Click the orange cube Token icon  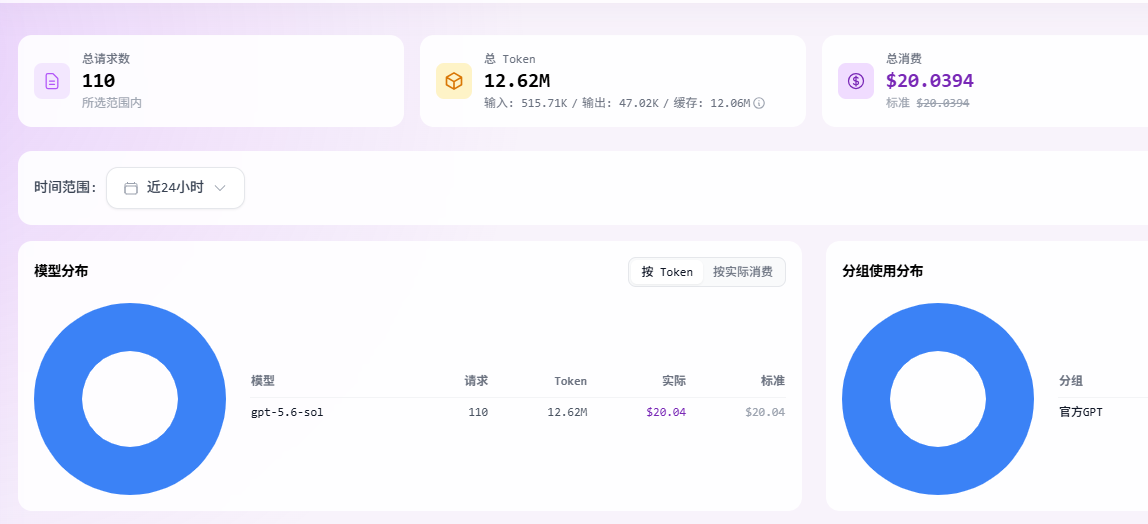click(x=454, y=81)
